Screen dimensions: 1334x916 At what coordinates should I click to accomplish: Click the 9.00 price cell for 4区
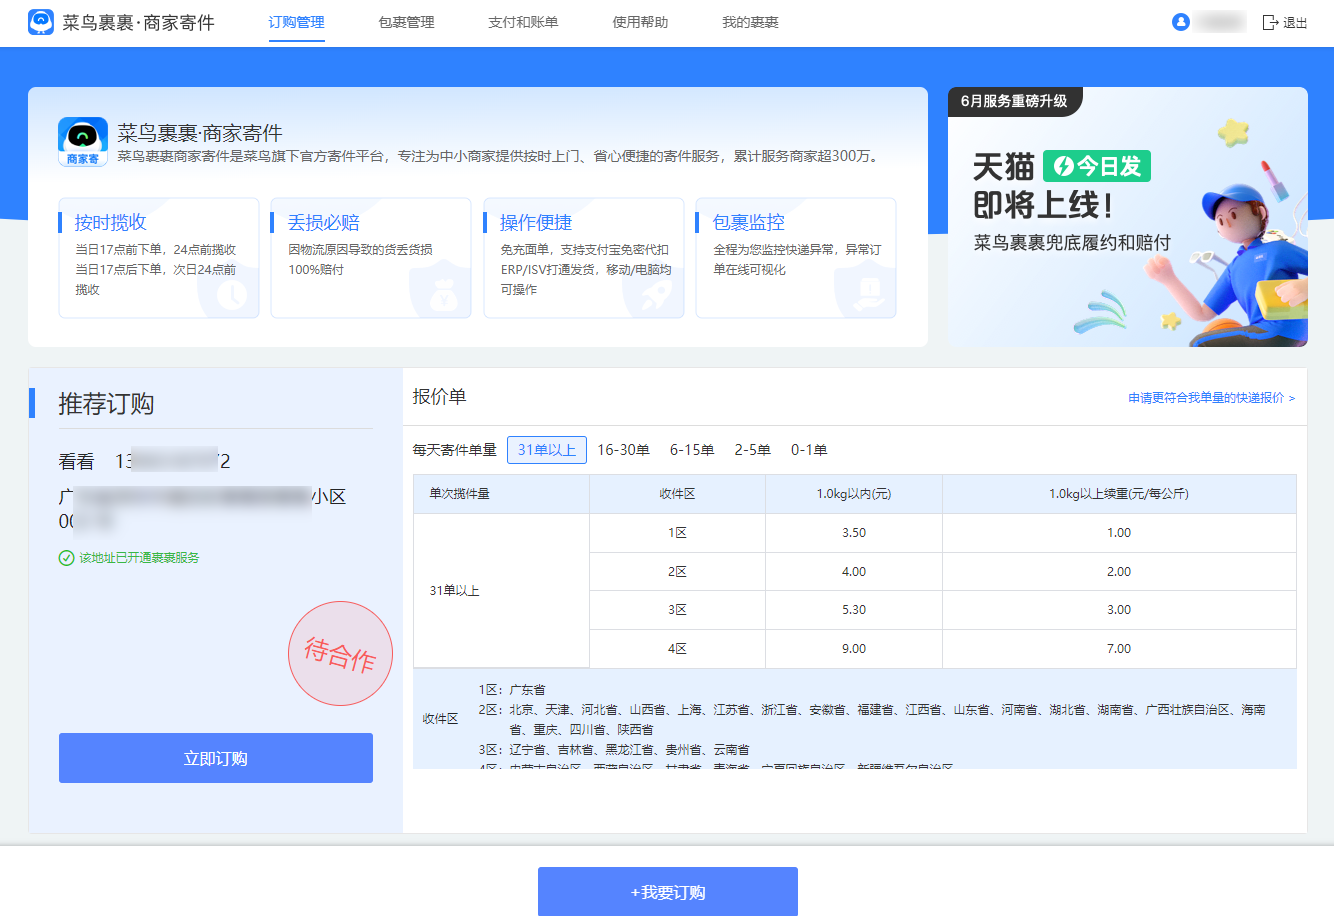(x=854, y=649)
